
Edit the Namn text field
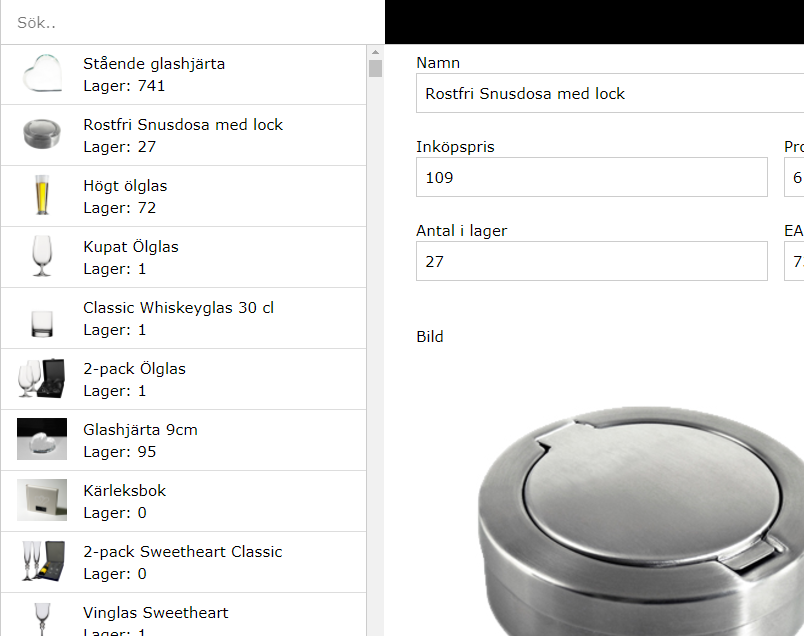pos(610,93)
